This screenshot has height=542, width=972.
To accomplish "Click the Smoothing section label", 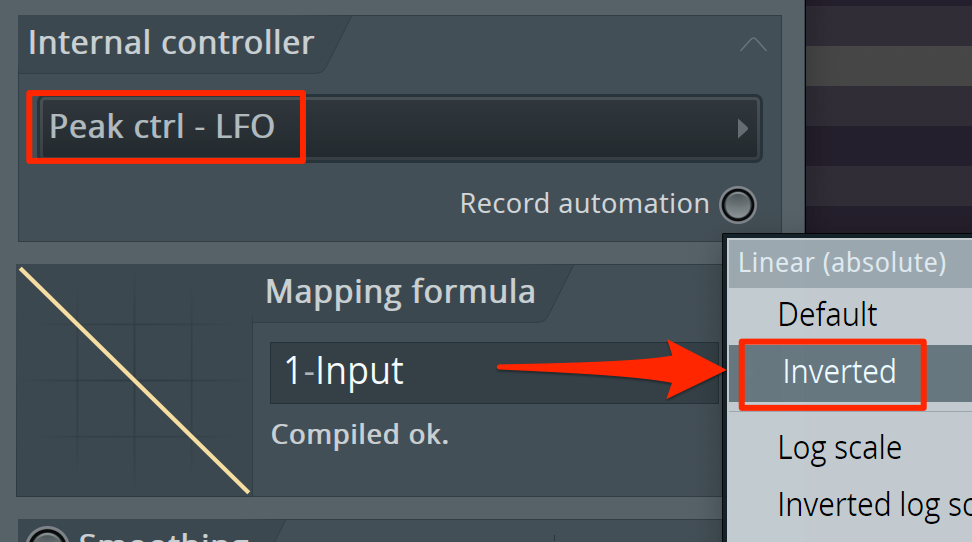I will pos(164,537).
